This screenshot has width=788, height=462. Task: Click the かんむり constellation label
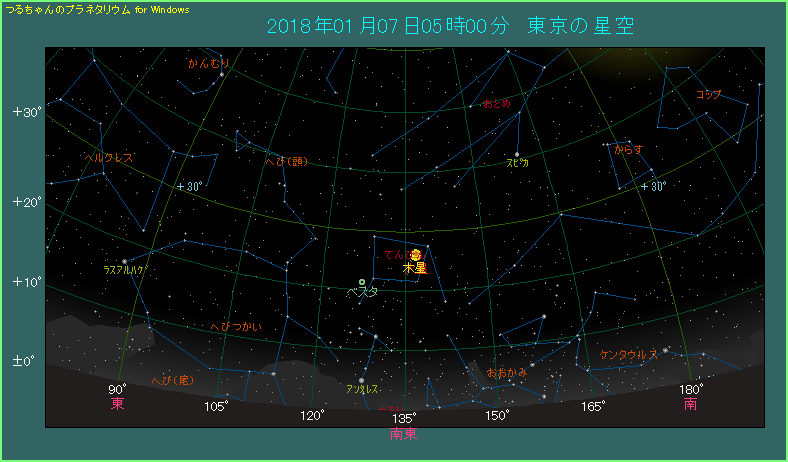click(208, 63)
